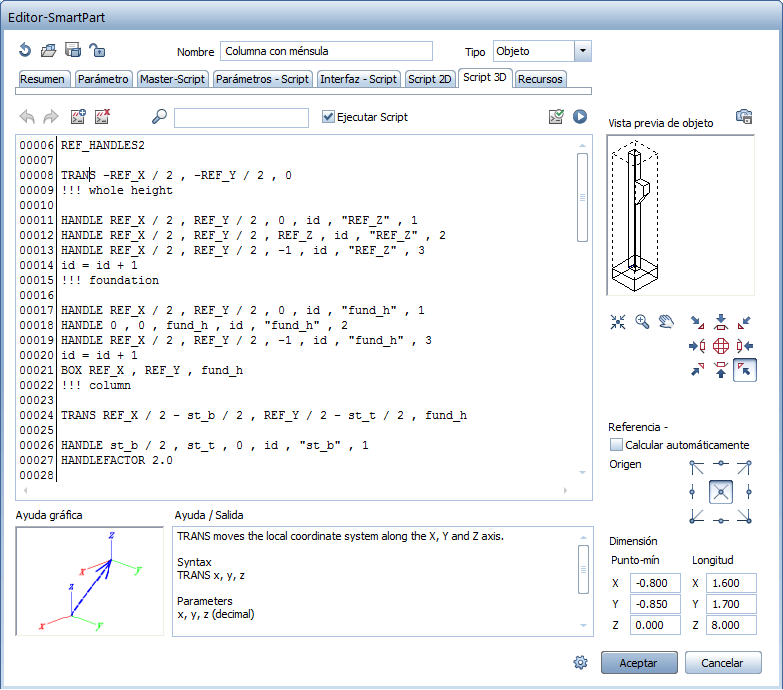Set origin to top-left corner

pyautogui.click(x=697, y=468)
